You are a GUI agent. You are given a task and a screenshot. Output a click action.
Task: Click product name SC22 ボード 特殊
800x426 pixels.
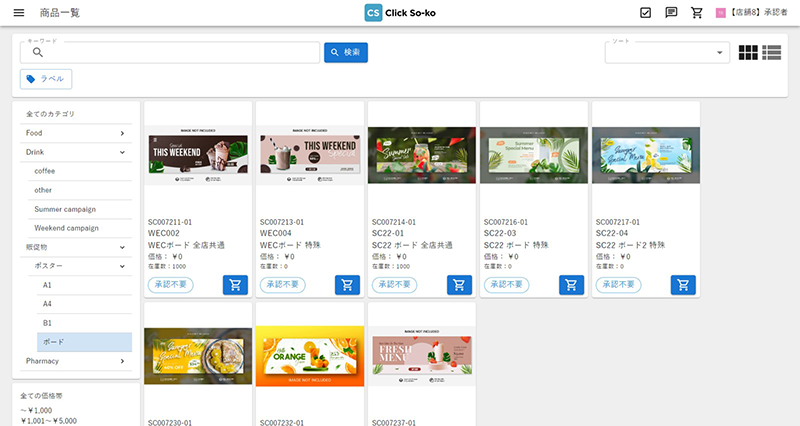[516, 245]
